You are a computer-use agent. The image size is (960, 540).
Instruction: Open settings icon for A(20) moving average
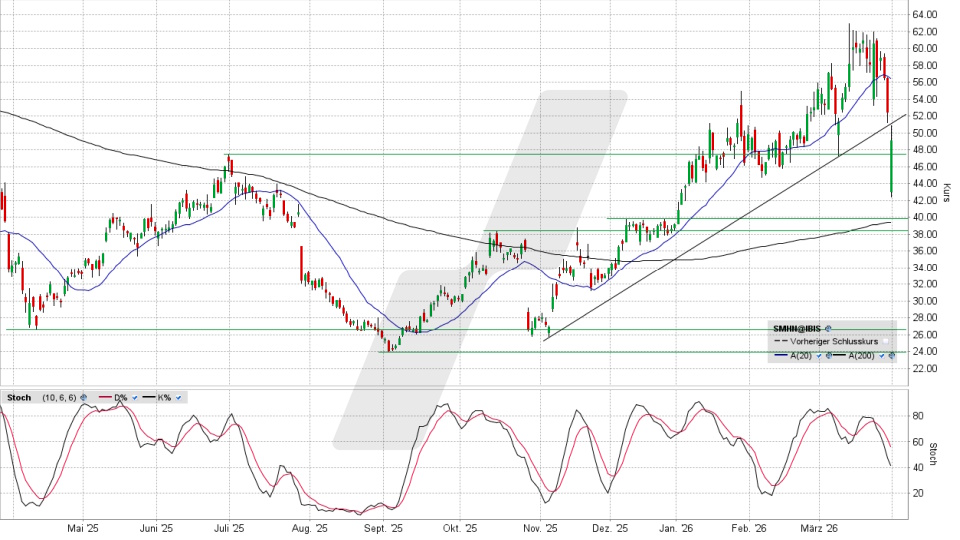tap(827, 356)
